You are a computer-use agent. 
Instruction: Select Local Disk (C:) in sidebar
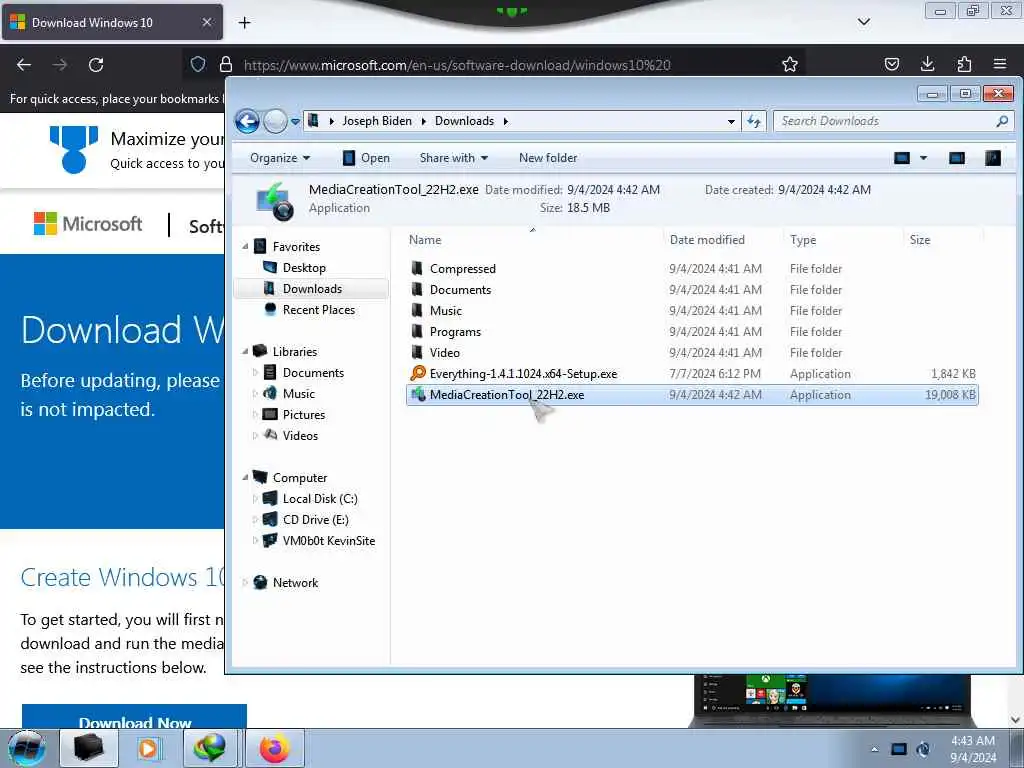[320, 499]
